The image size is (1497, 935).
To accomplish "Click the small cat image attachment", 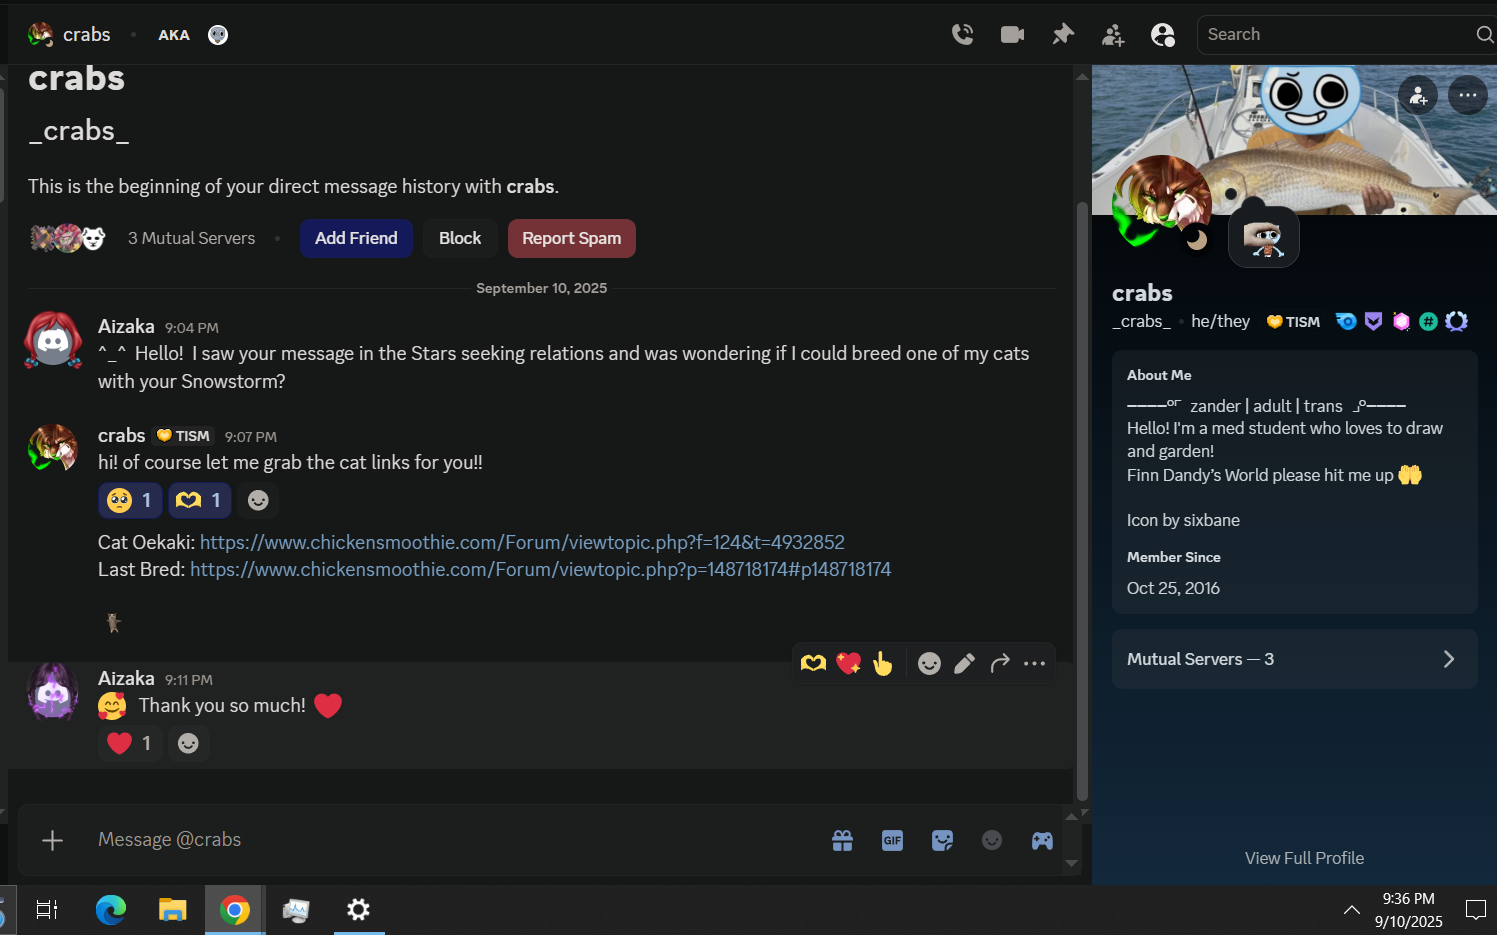I will [113, 623].
